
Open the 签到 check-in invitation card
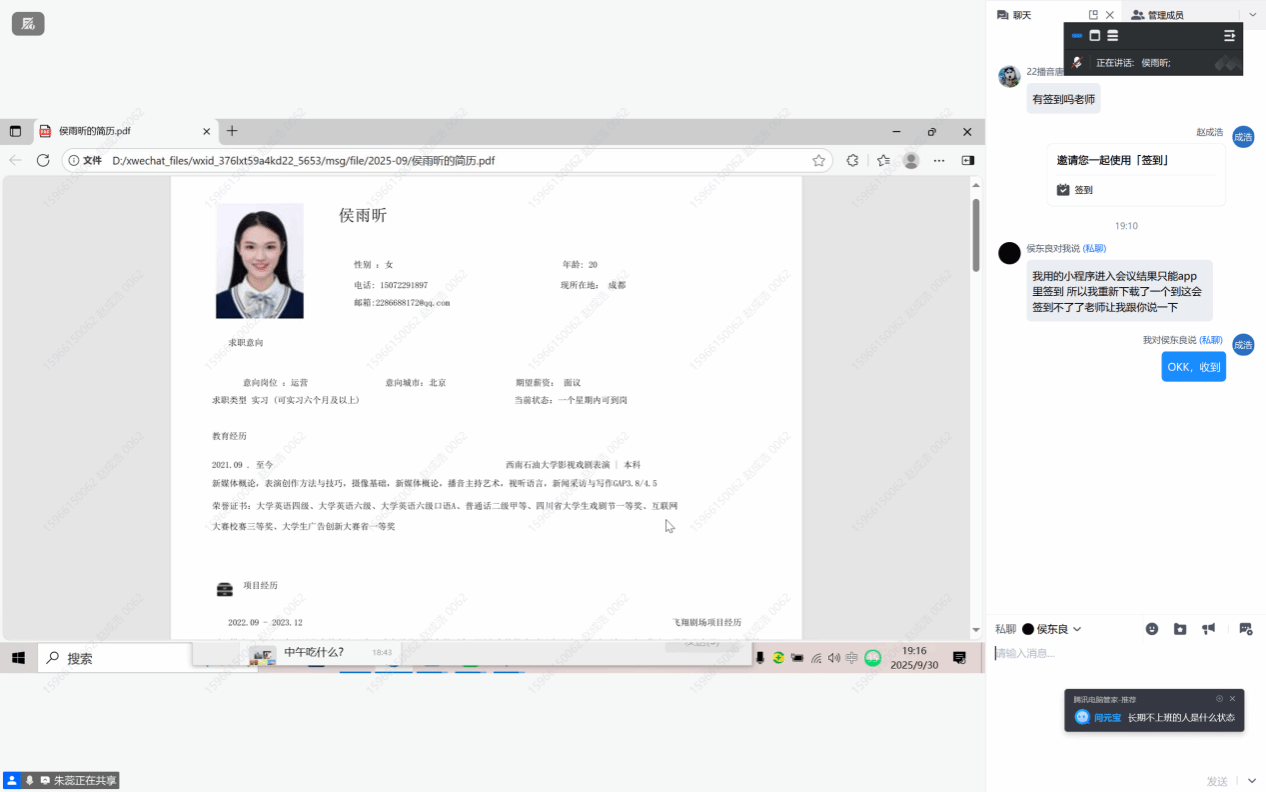pos(1135,175)
